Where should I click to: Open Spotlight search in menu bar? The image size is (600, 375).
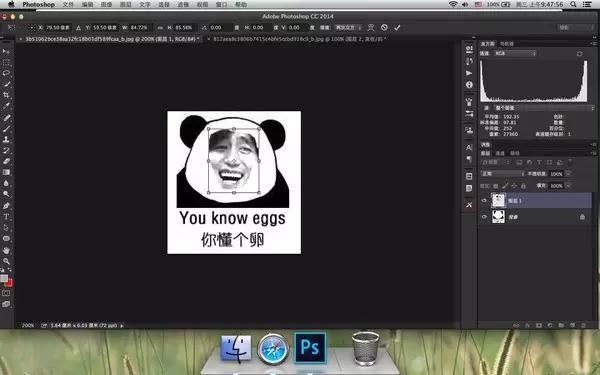tap(573, 4)
